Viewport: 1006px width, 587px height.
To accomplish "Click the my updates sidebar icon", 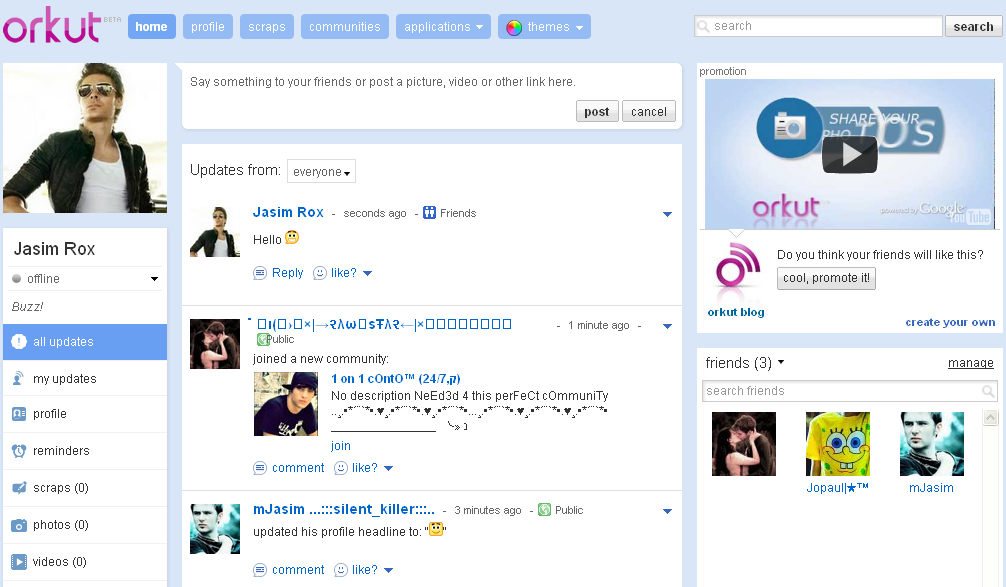I will [19, 379].
